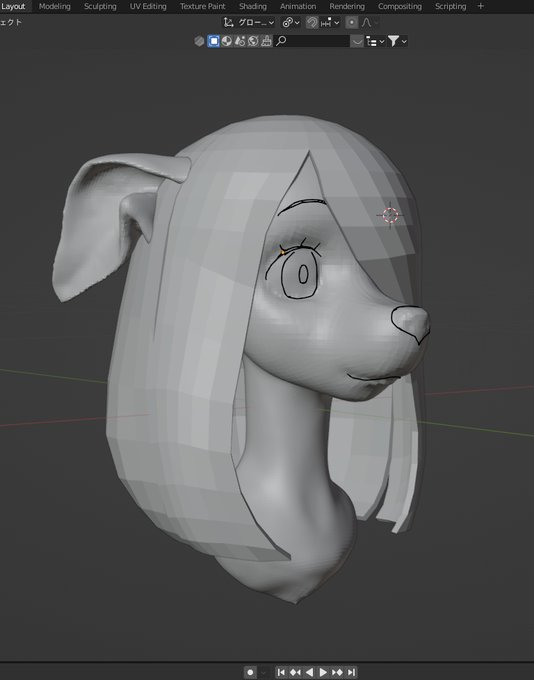Screen dimensions: 534x680
Task: Open the Modeling workspace tab
Action: pyautogui.click(x=55, y=7)
